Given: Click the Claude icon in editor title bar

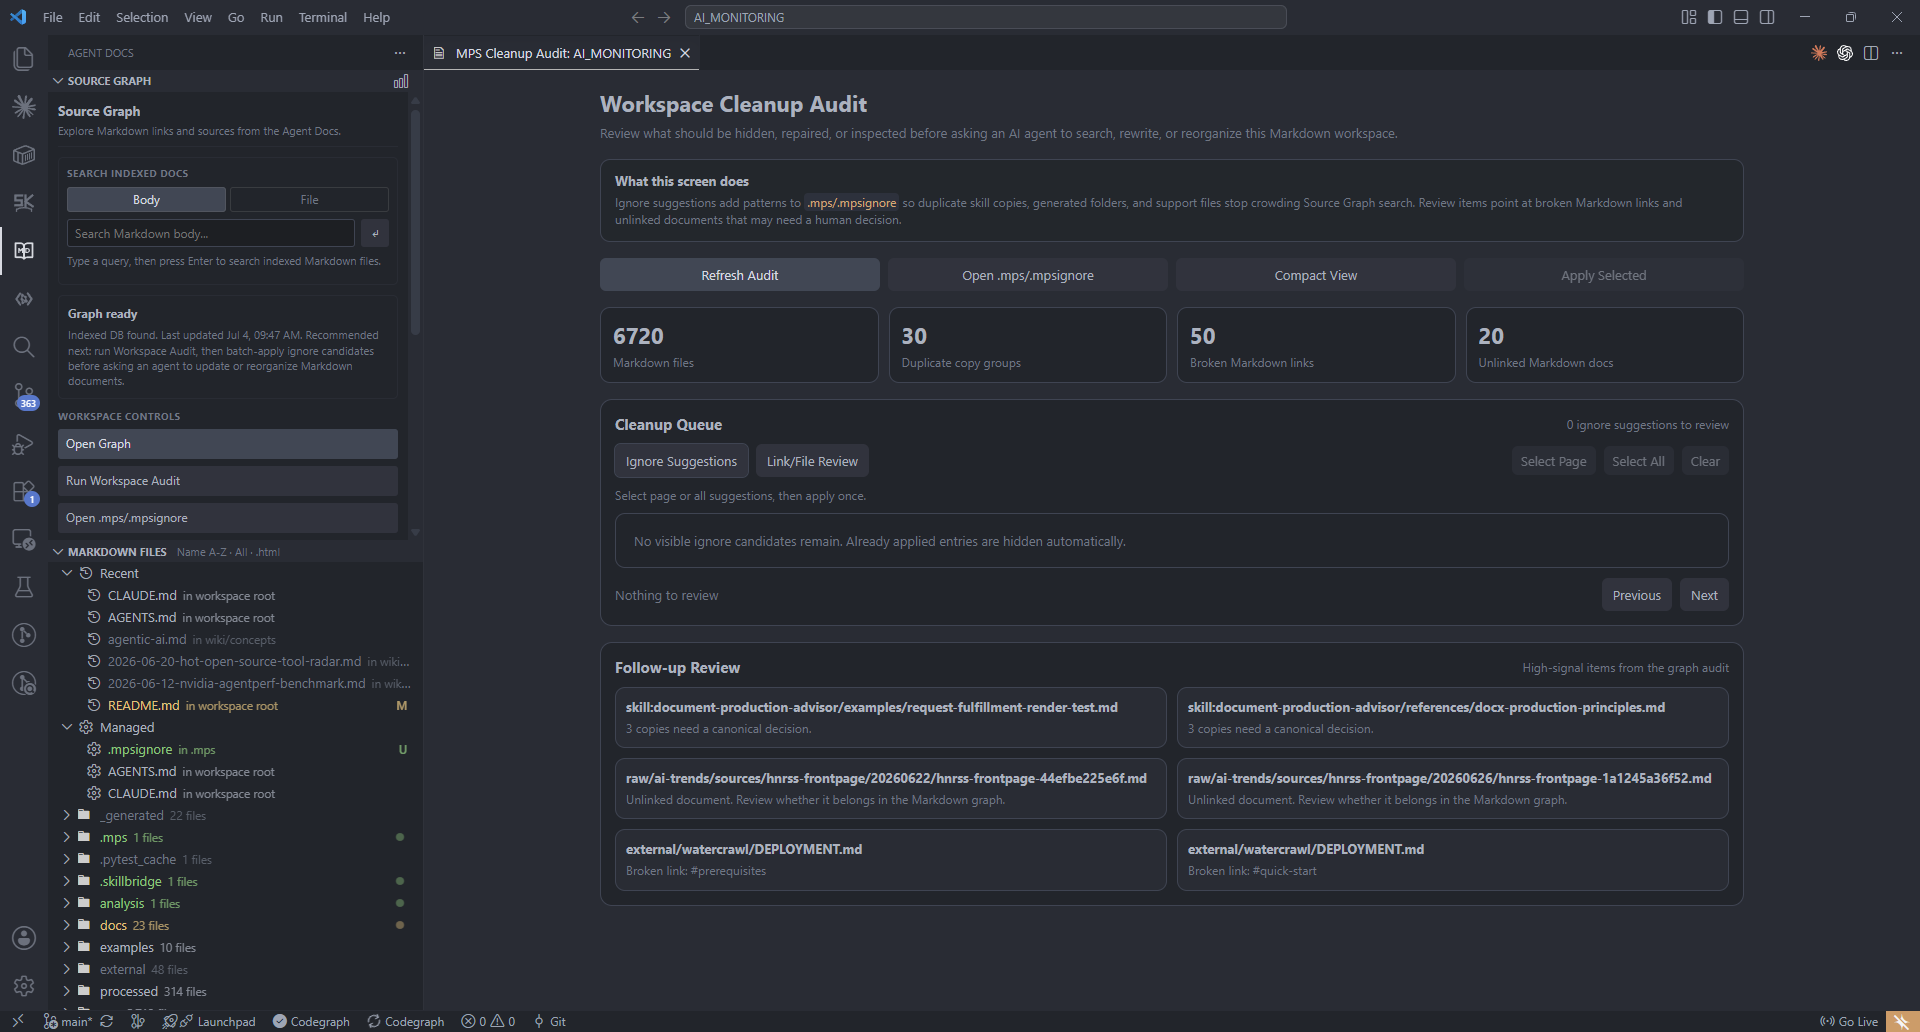Looking at the screenshot, I should [1819, 53].
